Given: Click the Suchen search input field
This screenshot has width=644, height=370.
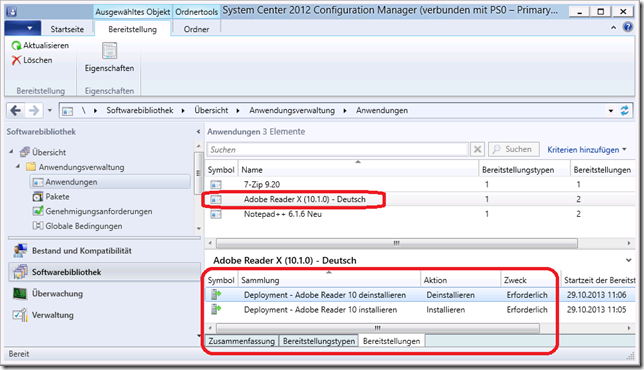Looking at the screenshot, I should point(338,149).
